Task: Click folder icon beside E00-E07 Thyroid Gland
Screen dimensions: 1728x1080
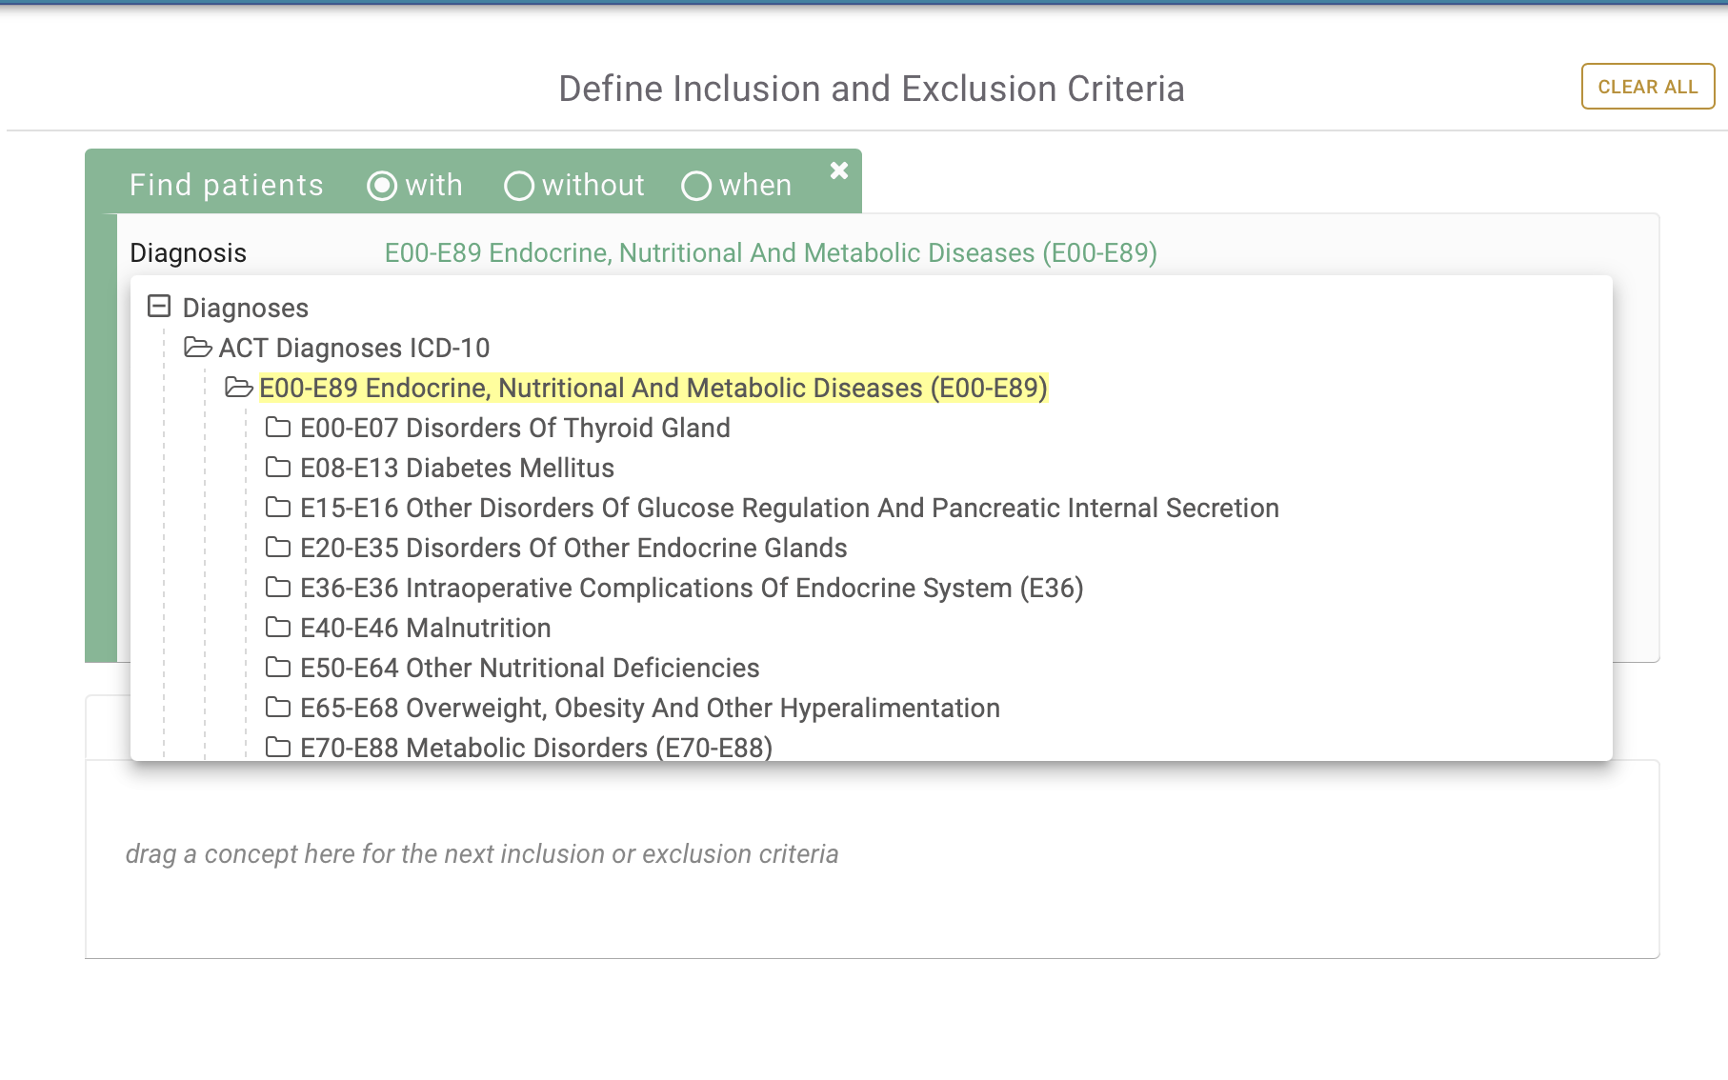Action: point(277,428)
